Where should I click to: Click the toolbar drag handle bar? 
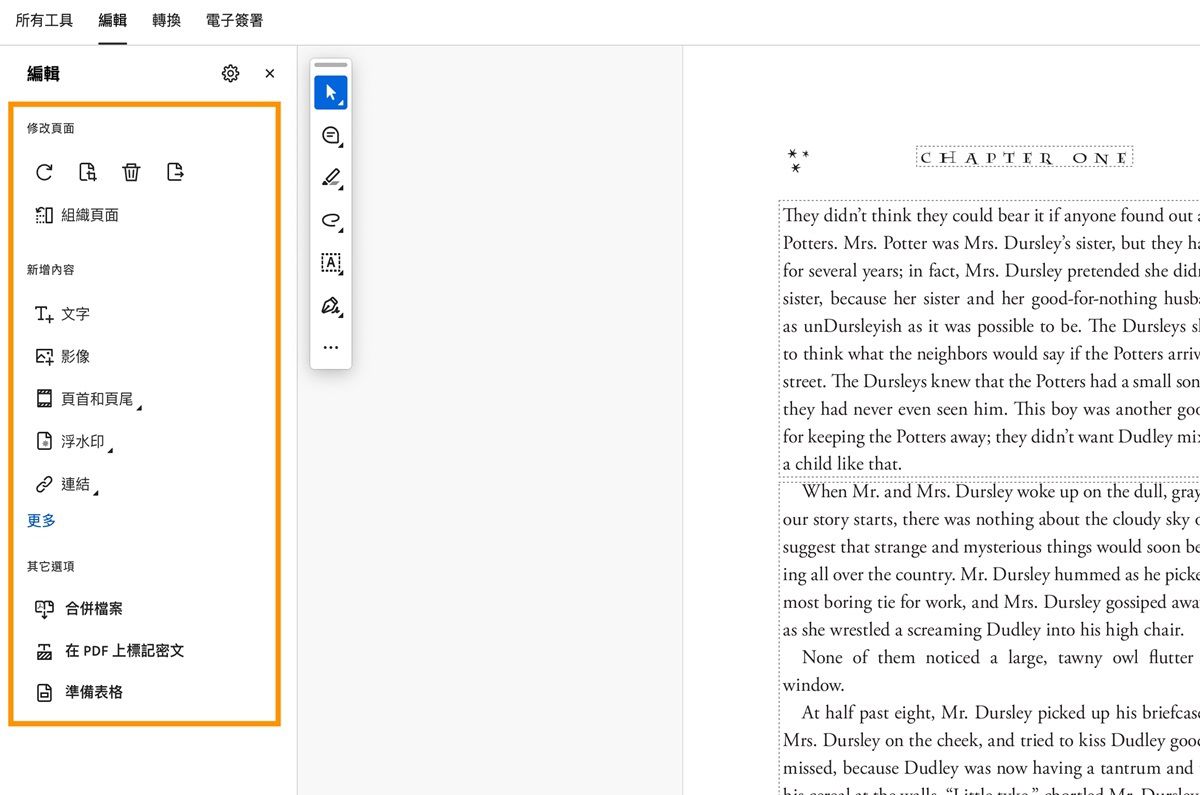(331, 65)
